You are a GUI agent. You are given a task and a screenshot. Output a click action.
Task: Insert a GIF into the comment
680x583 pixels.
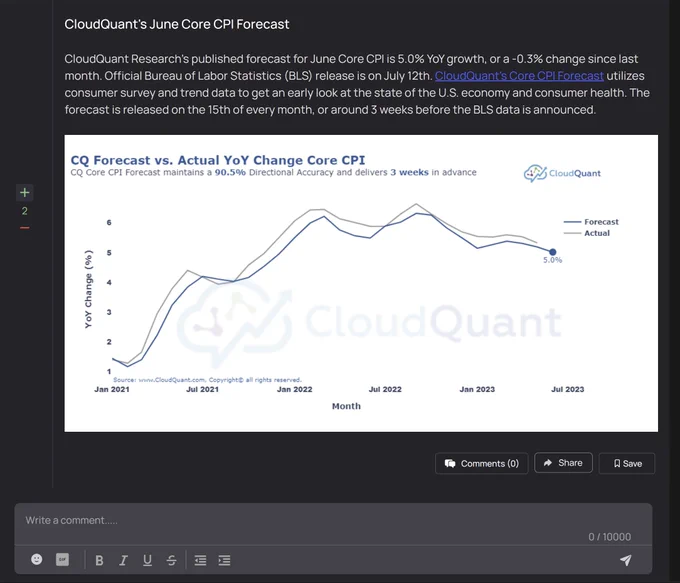[62, 559]
